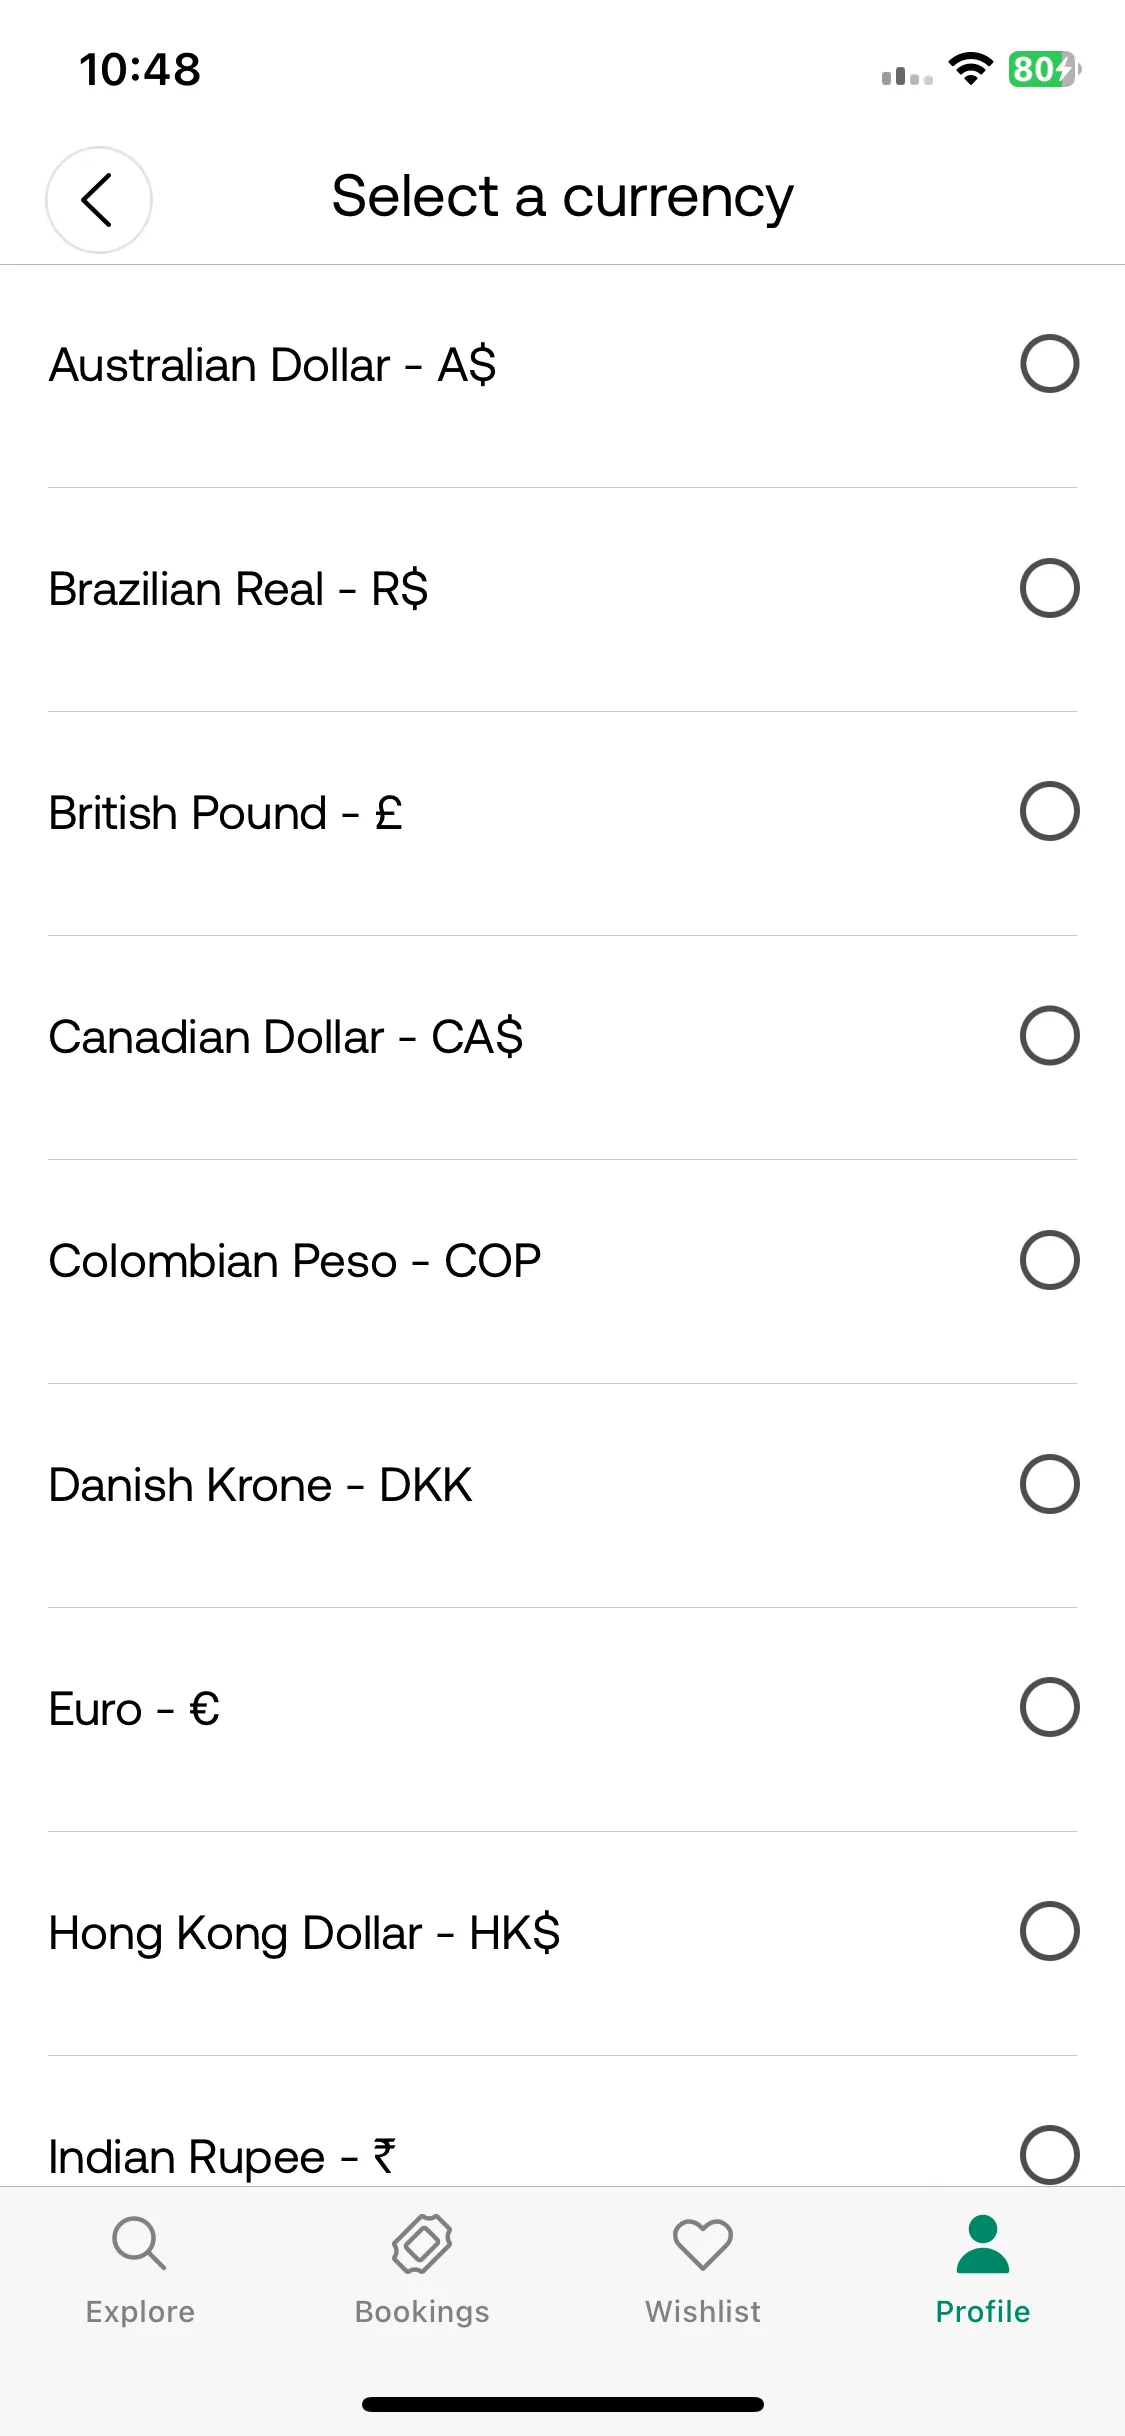
Task: Tap the cellular signal bars
Action: pos(907,75)
